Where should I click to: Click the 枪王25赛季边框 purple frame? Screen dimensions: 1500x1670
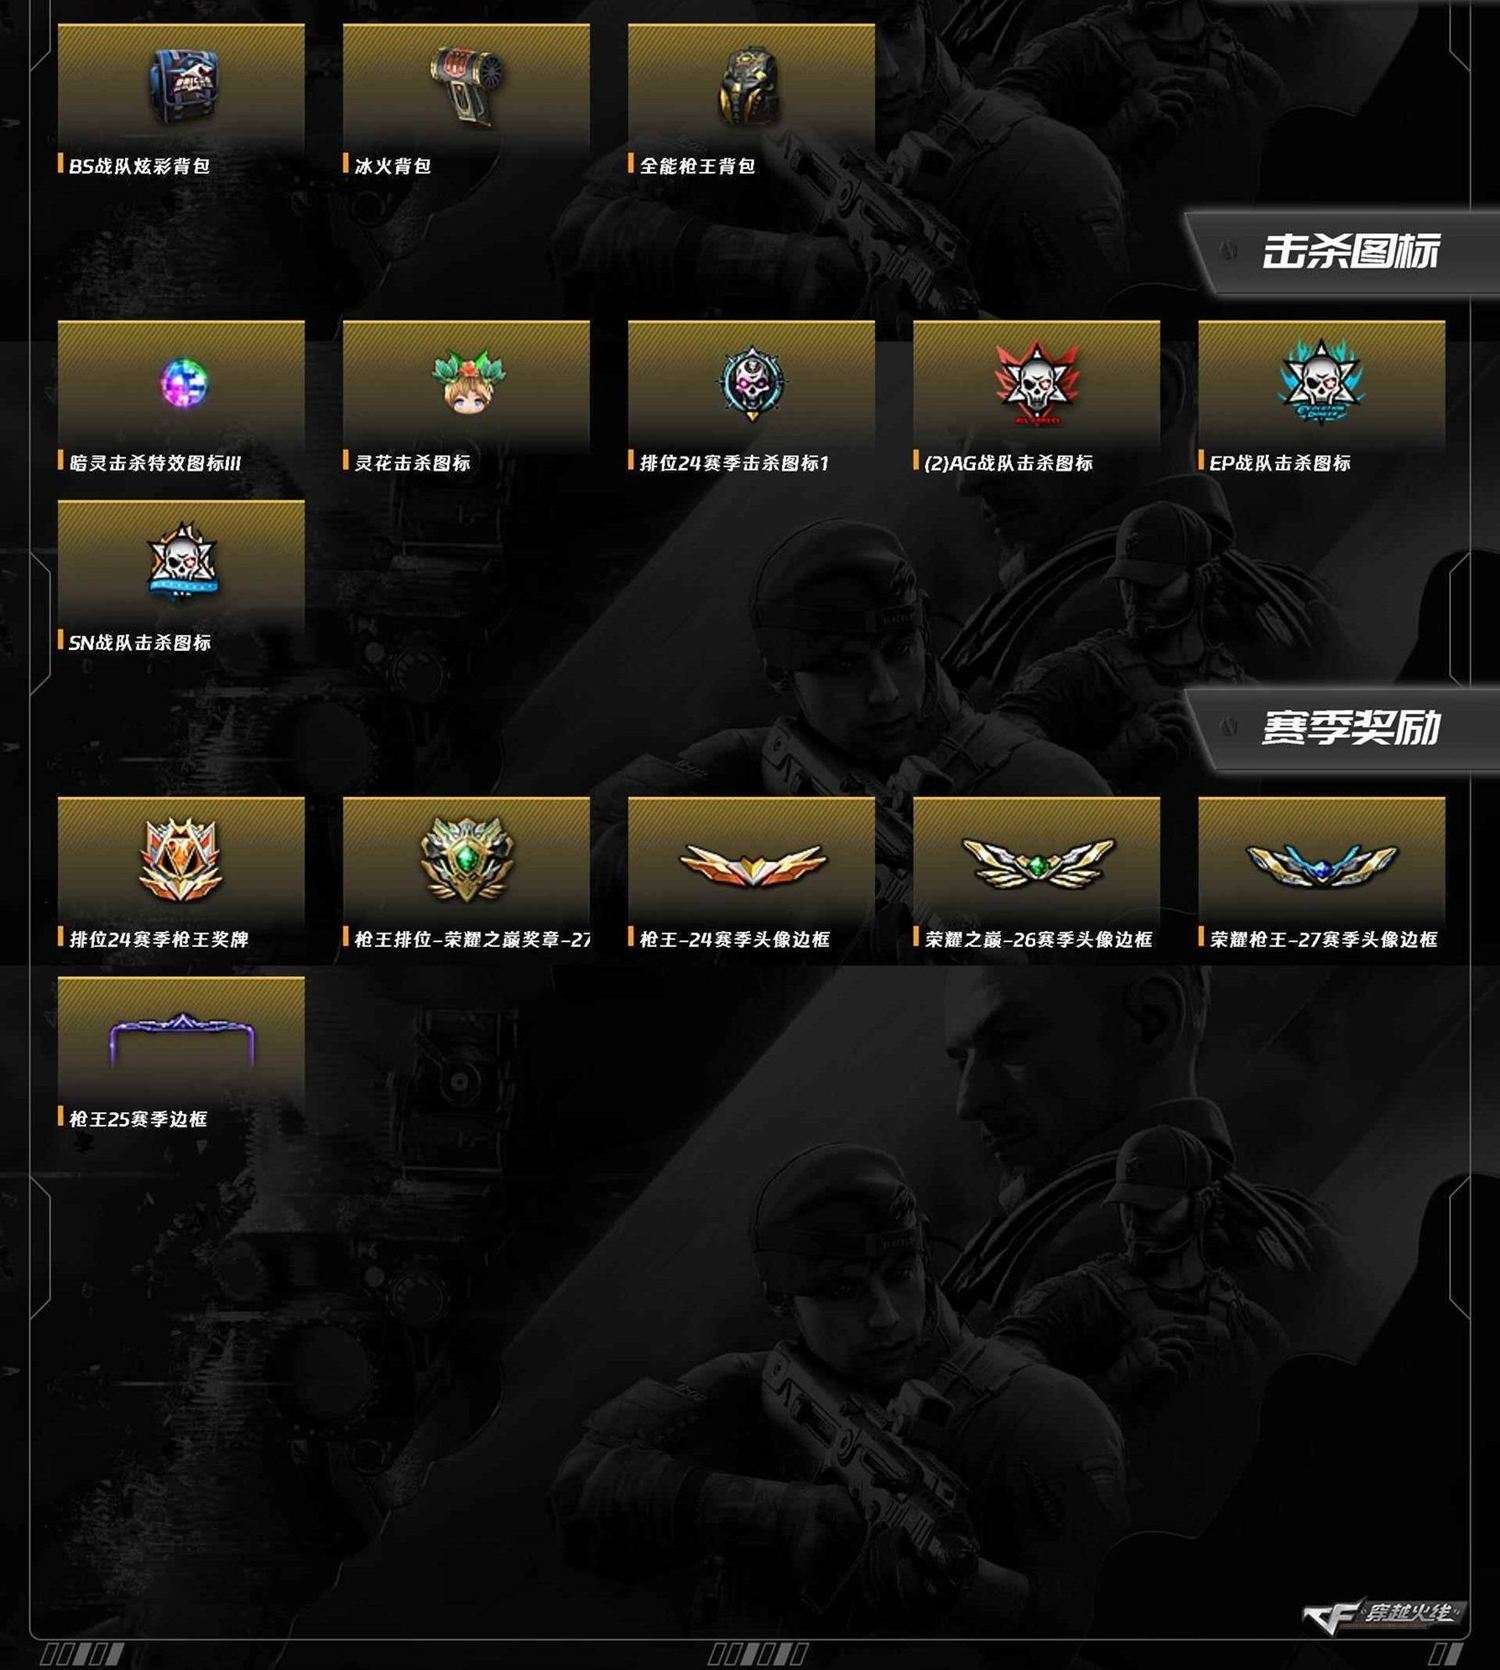click(182, 1040)
